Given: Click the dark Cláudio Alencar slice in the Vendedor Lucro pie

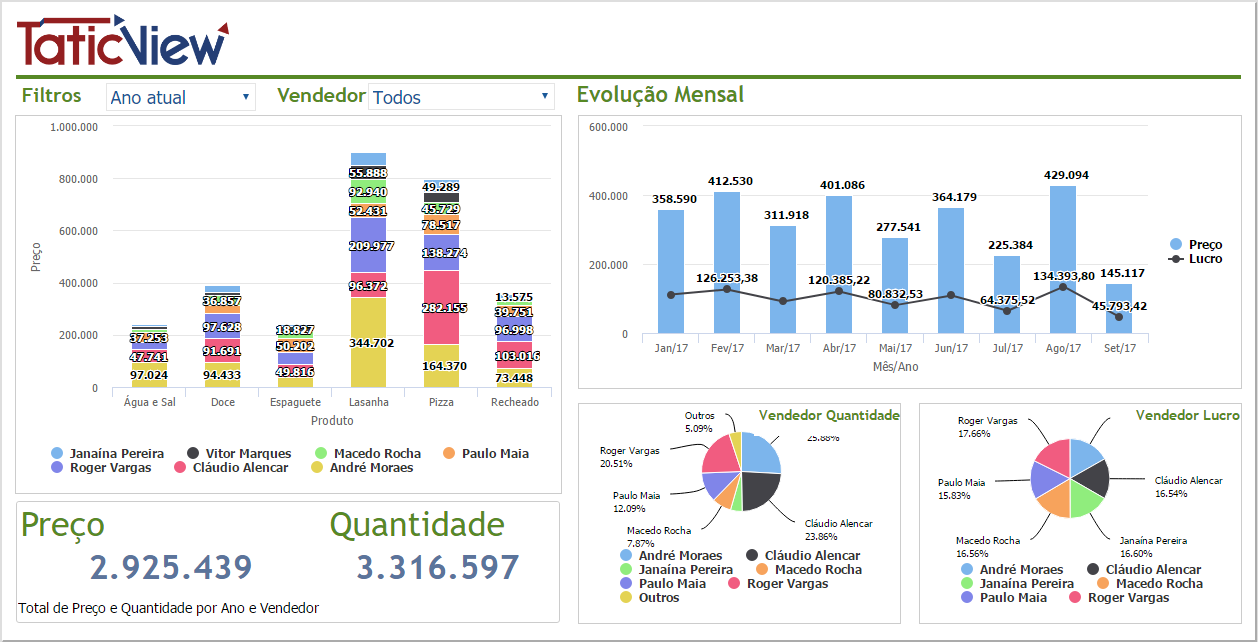Looking at the screenshot, I should tap(1094, 478).
